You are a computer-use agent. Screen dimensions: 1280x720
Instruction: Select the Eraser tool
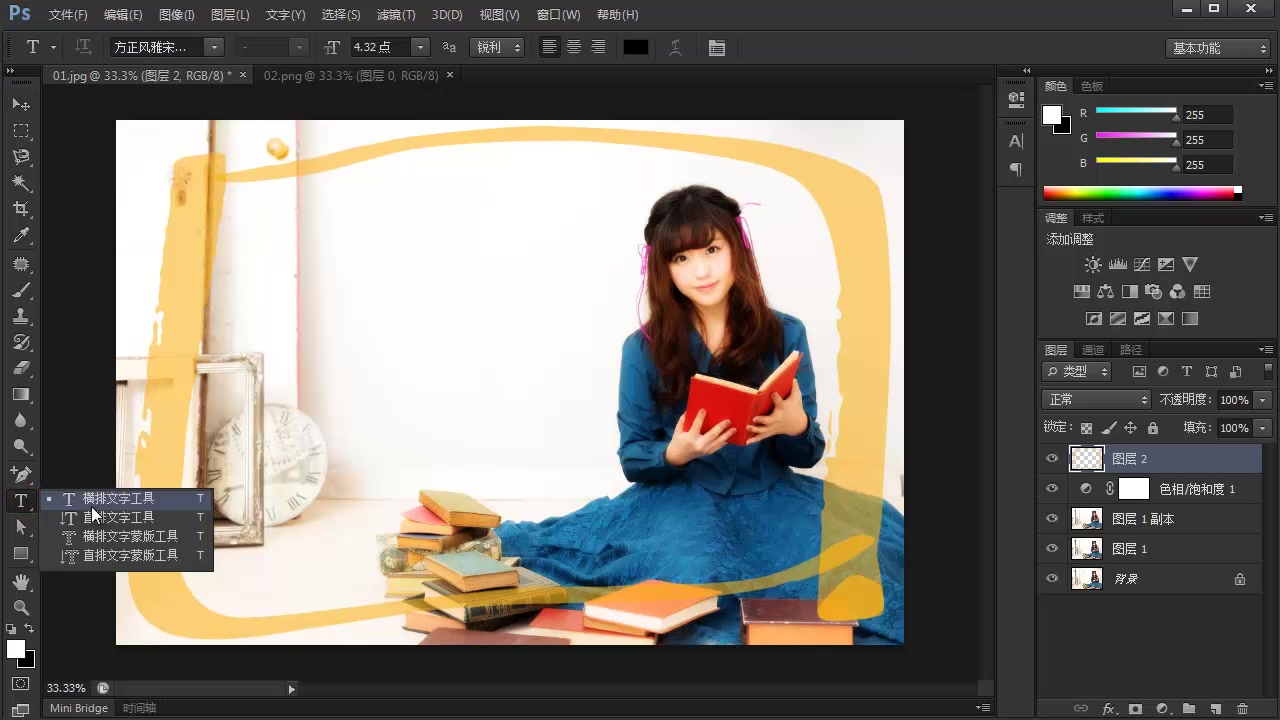pos(20,368)
